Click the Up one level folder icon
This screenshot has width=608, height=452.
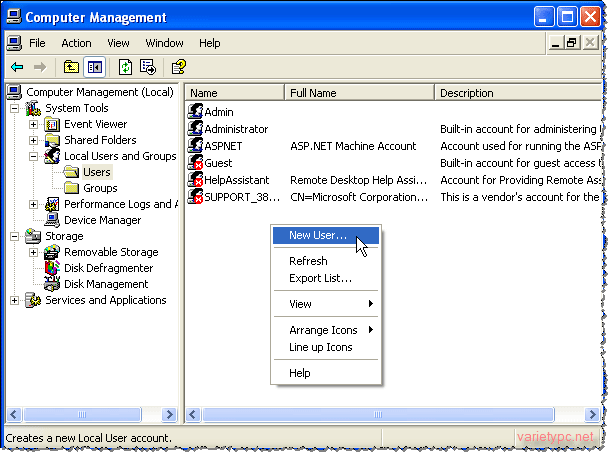(71, 67)
